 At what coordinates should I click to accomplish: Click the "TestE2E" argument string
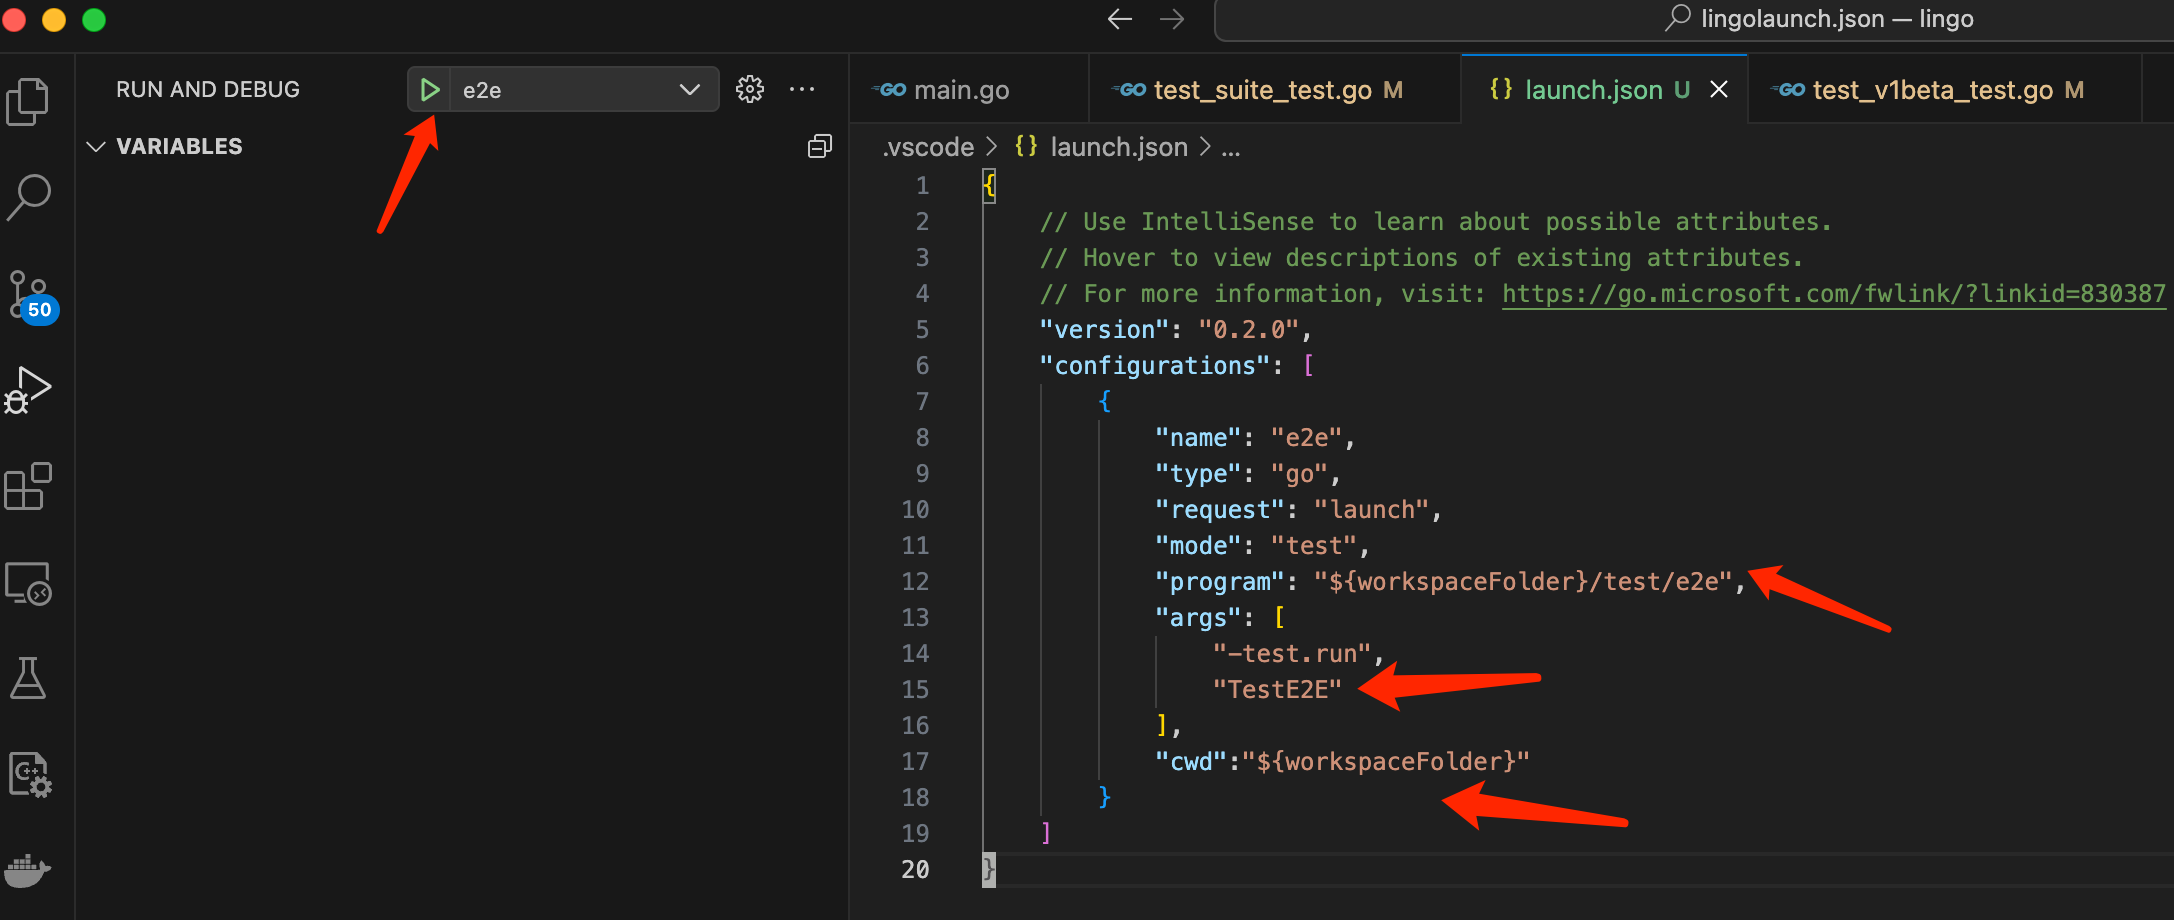click(1277, 690)
